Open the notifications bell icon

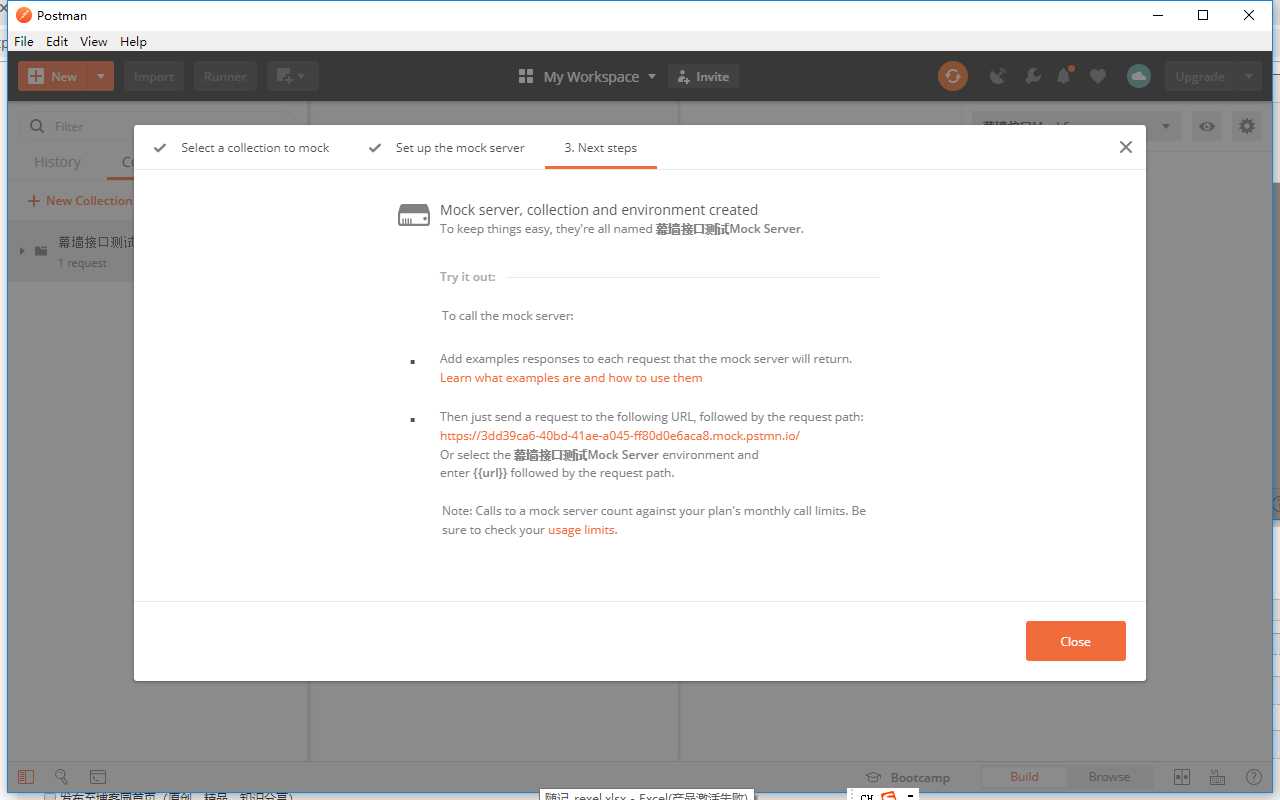tap(1065, 76)
